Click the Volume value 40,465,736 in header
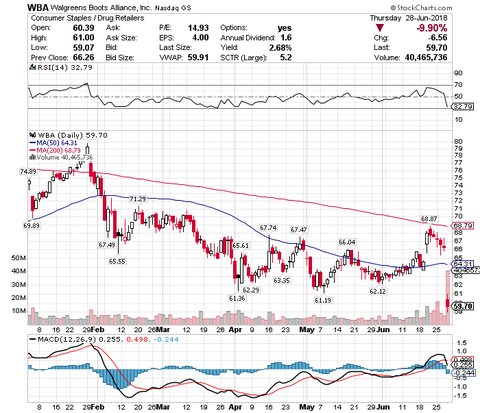The width and height of the screenshot is (480, 413). point(426,57)
